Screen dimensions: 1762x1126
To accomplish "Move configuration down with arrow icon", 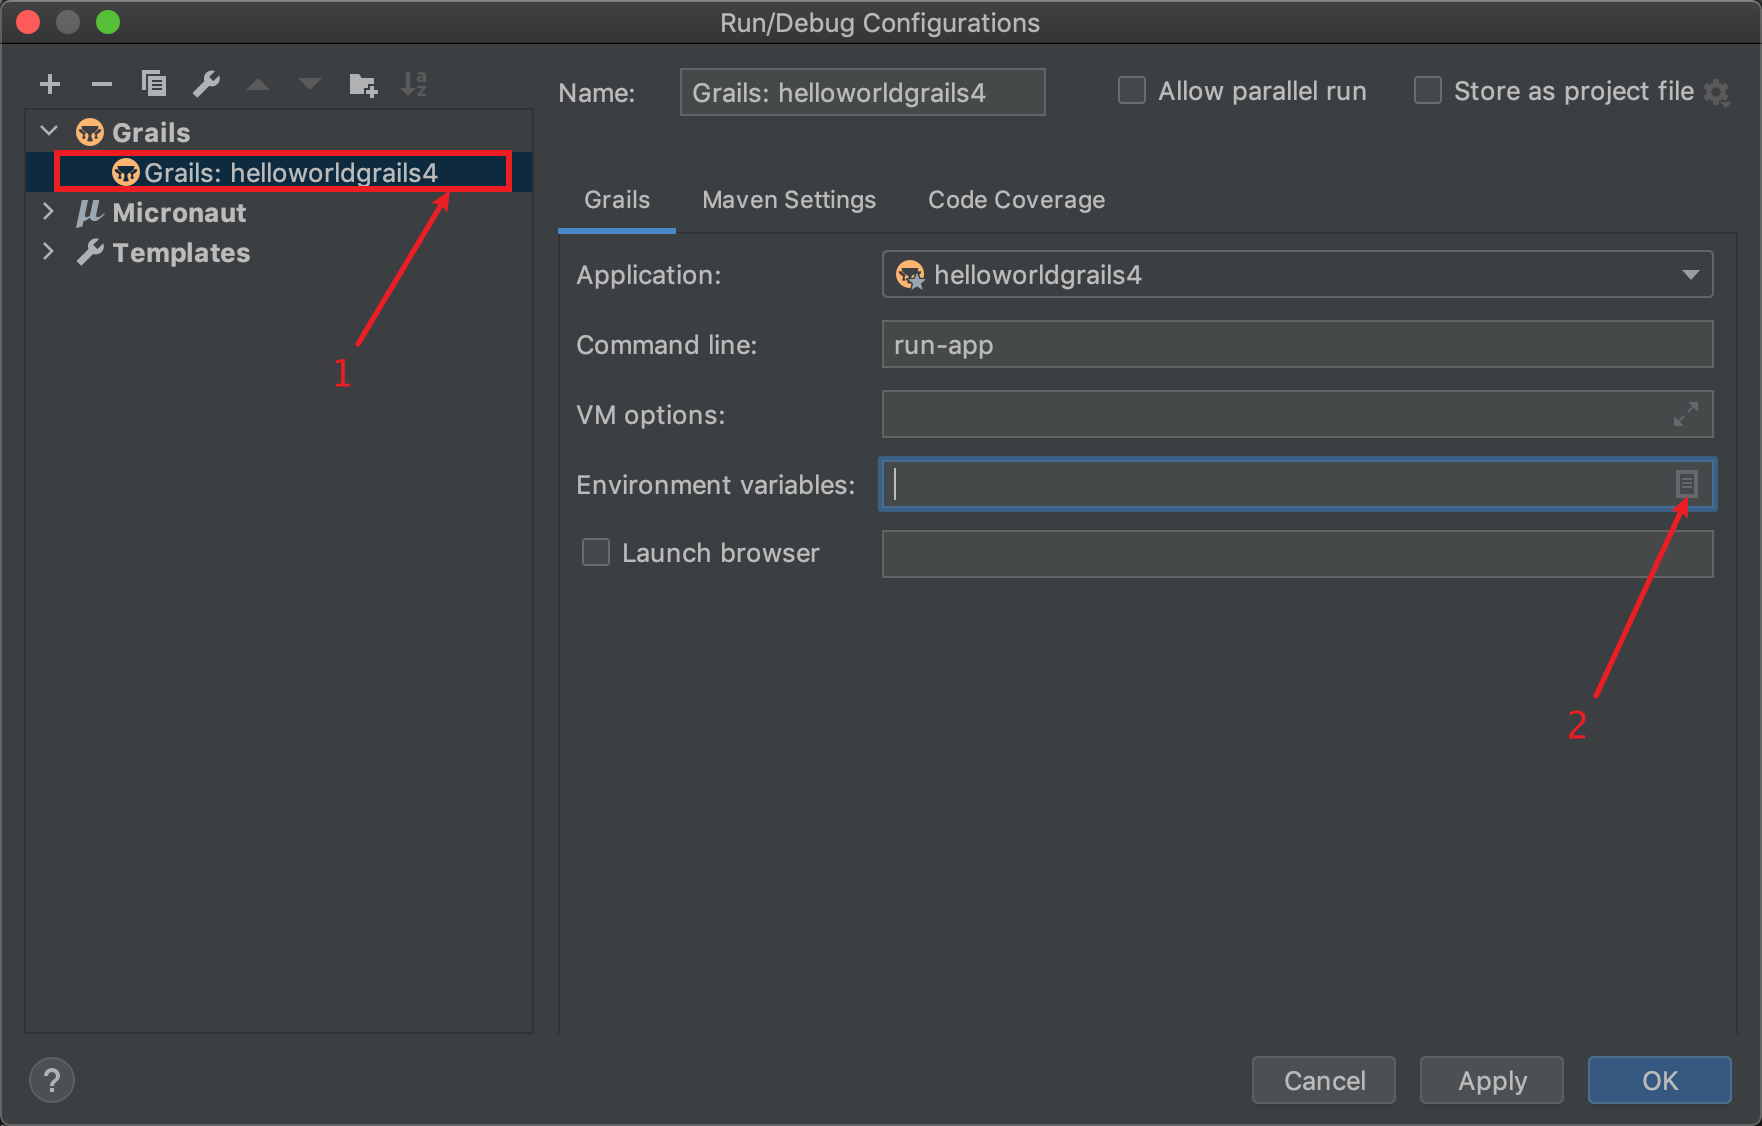I will point(310,85).
